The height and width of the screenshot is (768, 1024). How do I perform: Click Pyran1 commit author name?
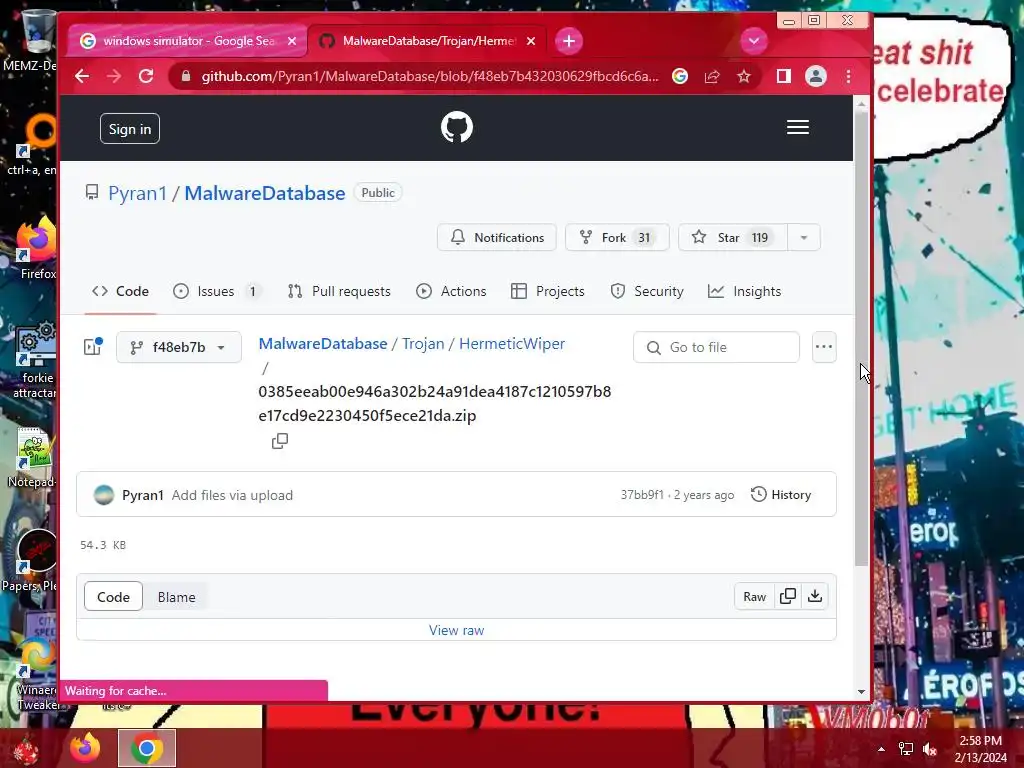[142, 496]
